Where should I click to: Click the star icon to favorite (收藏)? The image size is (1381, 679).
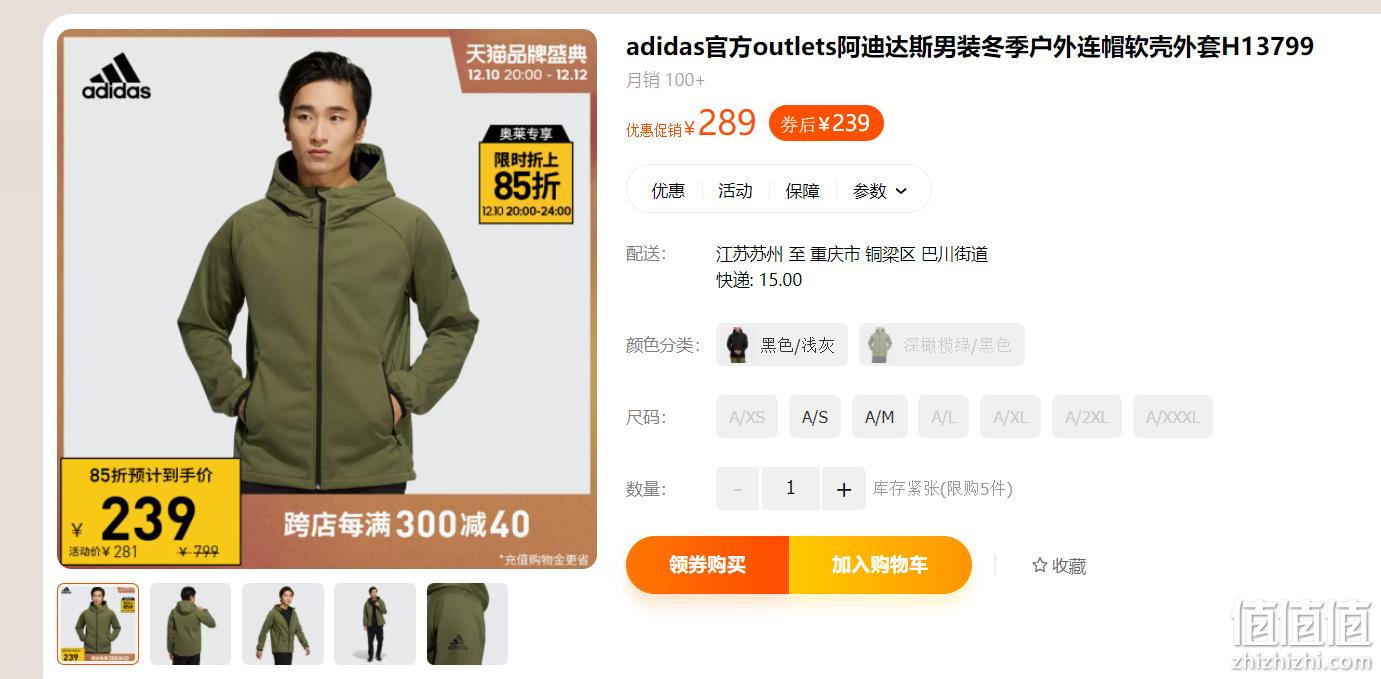[1039, 565]
